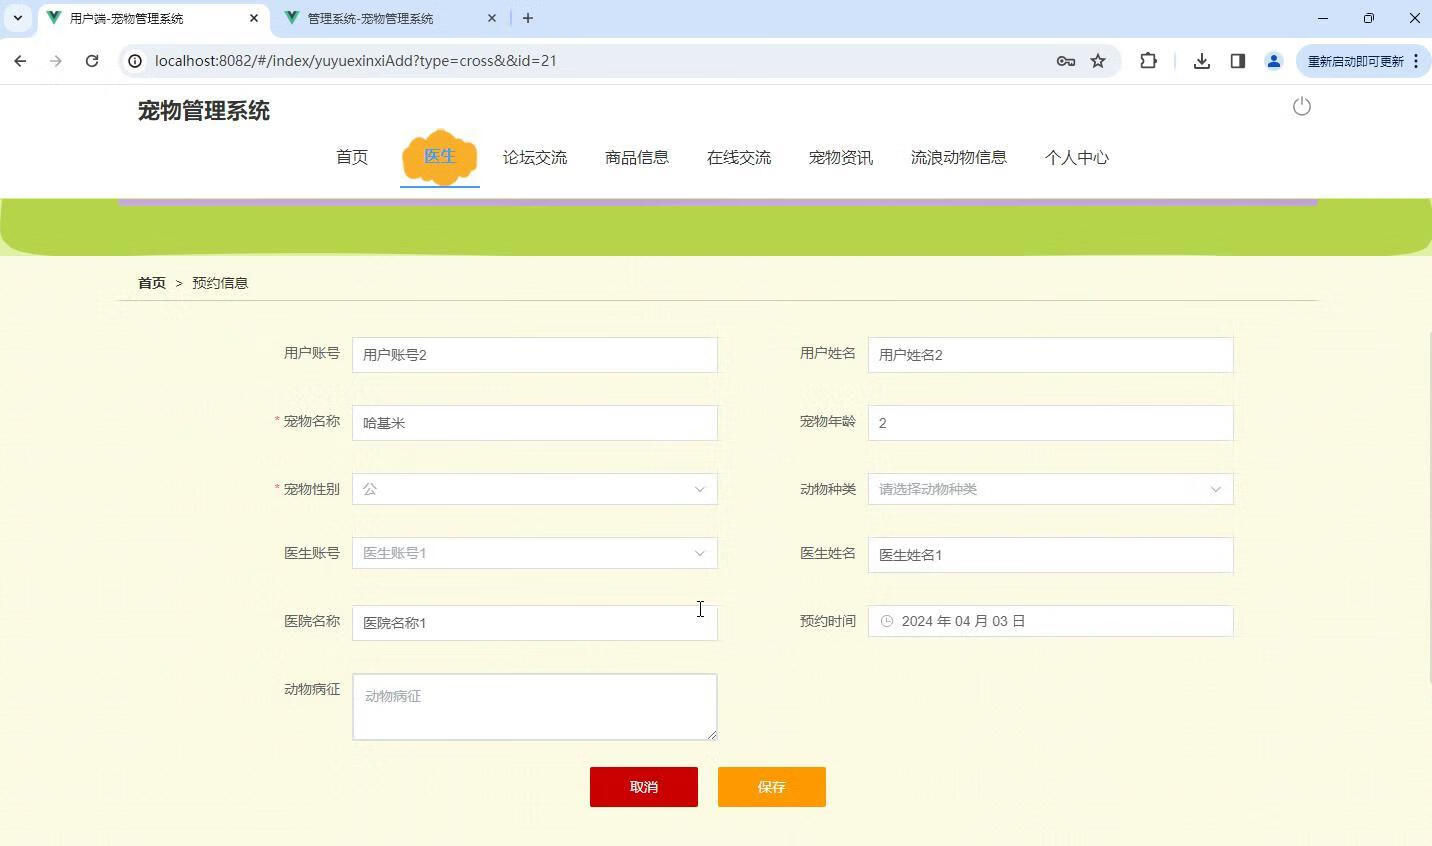Open the Chrome profile avatar
1432x846 pixels.
(x=1274, y=61)
